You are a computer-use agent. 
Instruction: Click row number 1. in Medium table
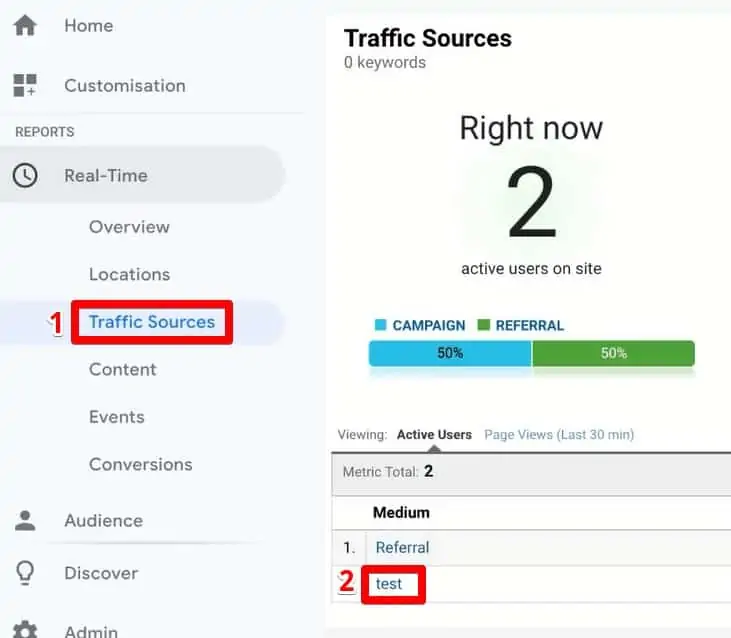[x=349, y=547]
